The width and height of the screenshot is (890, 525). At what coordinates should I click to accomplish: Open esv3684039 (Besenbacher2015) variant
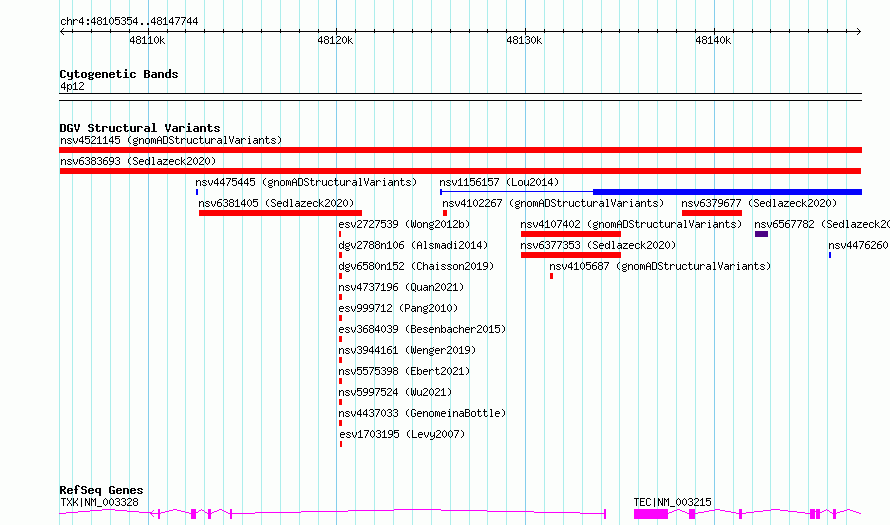422,329
